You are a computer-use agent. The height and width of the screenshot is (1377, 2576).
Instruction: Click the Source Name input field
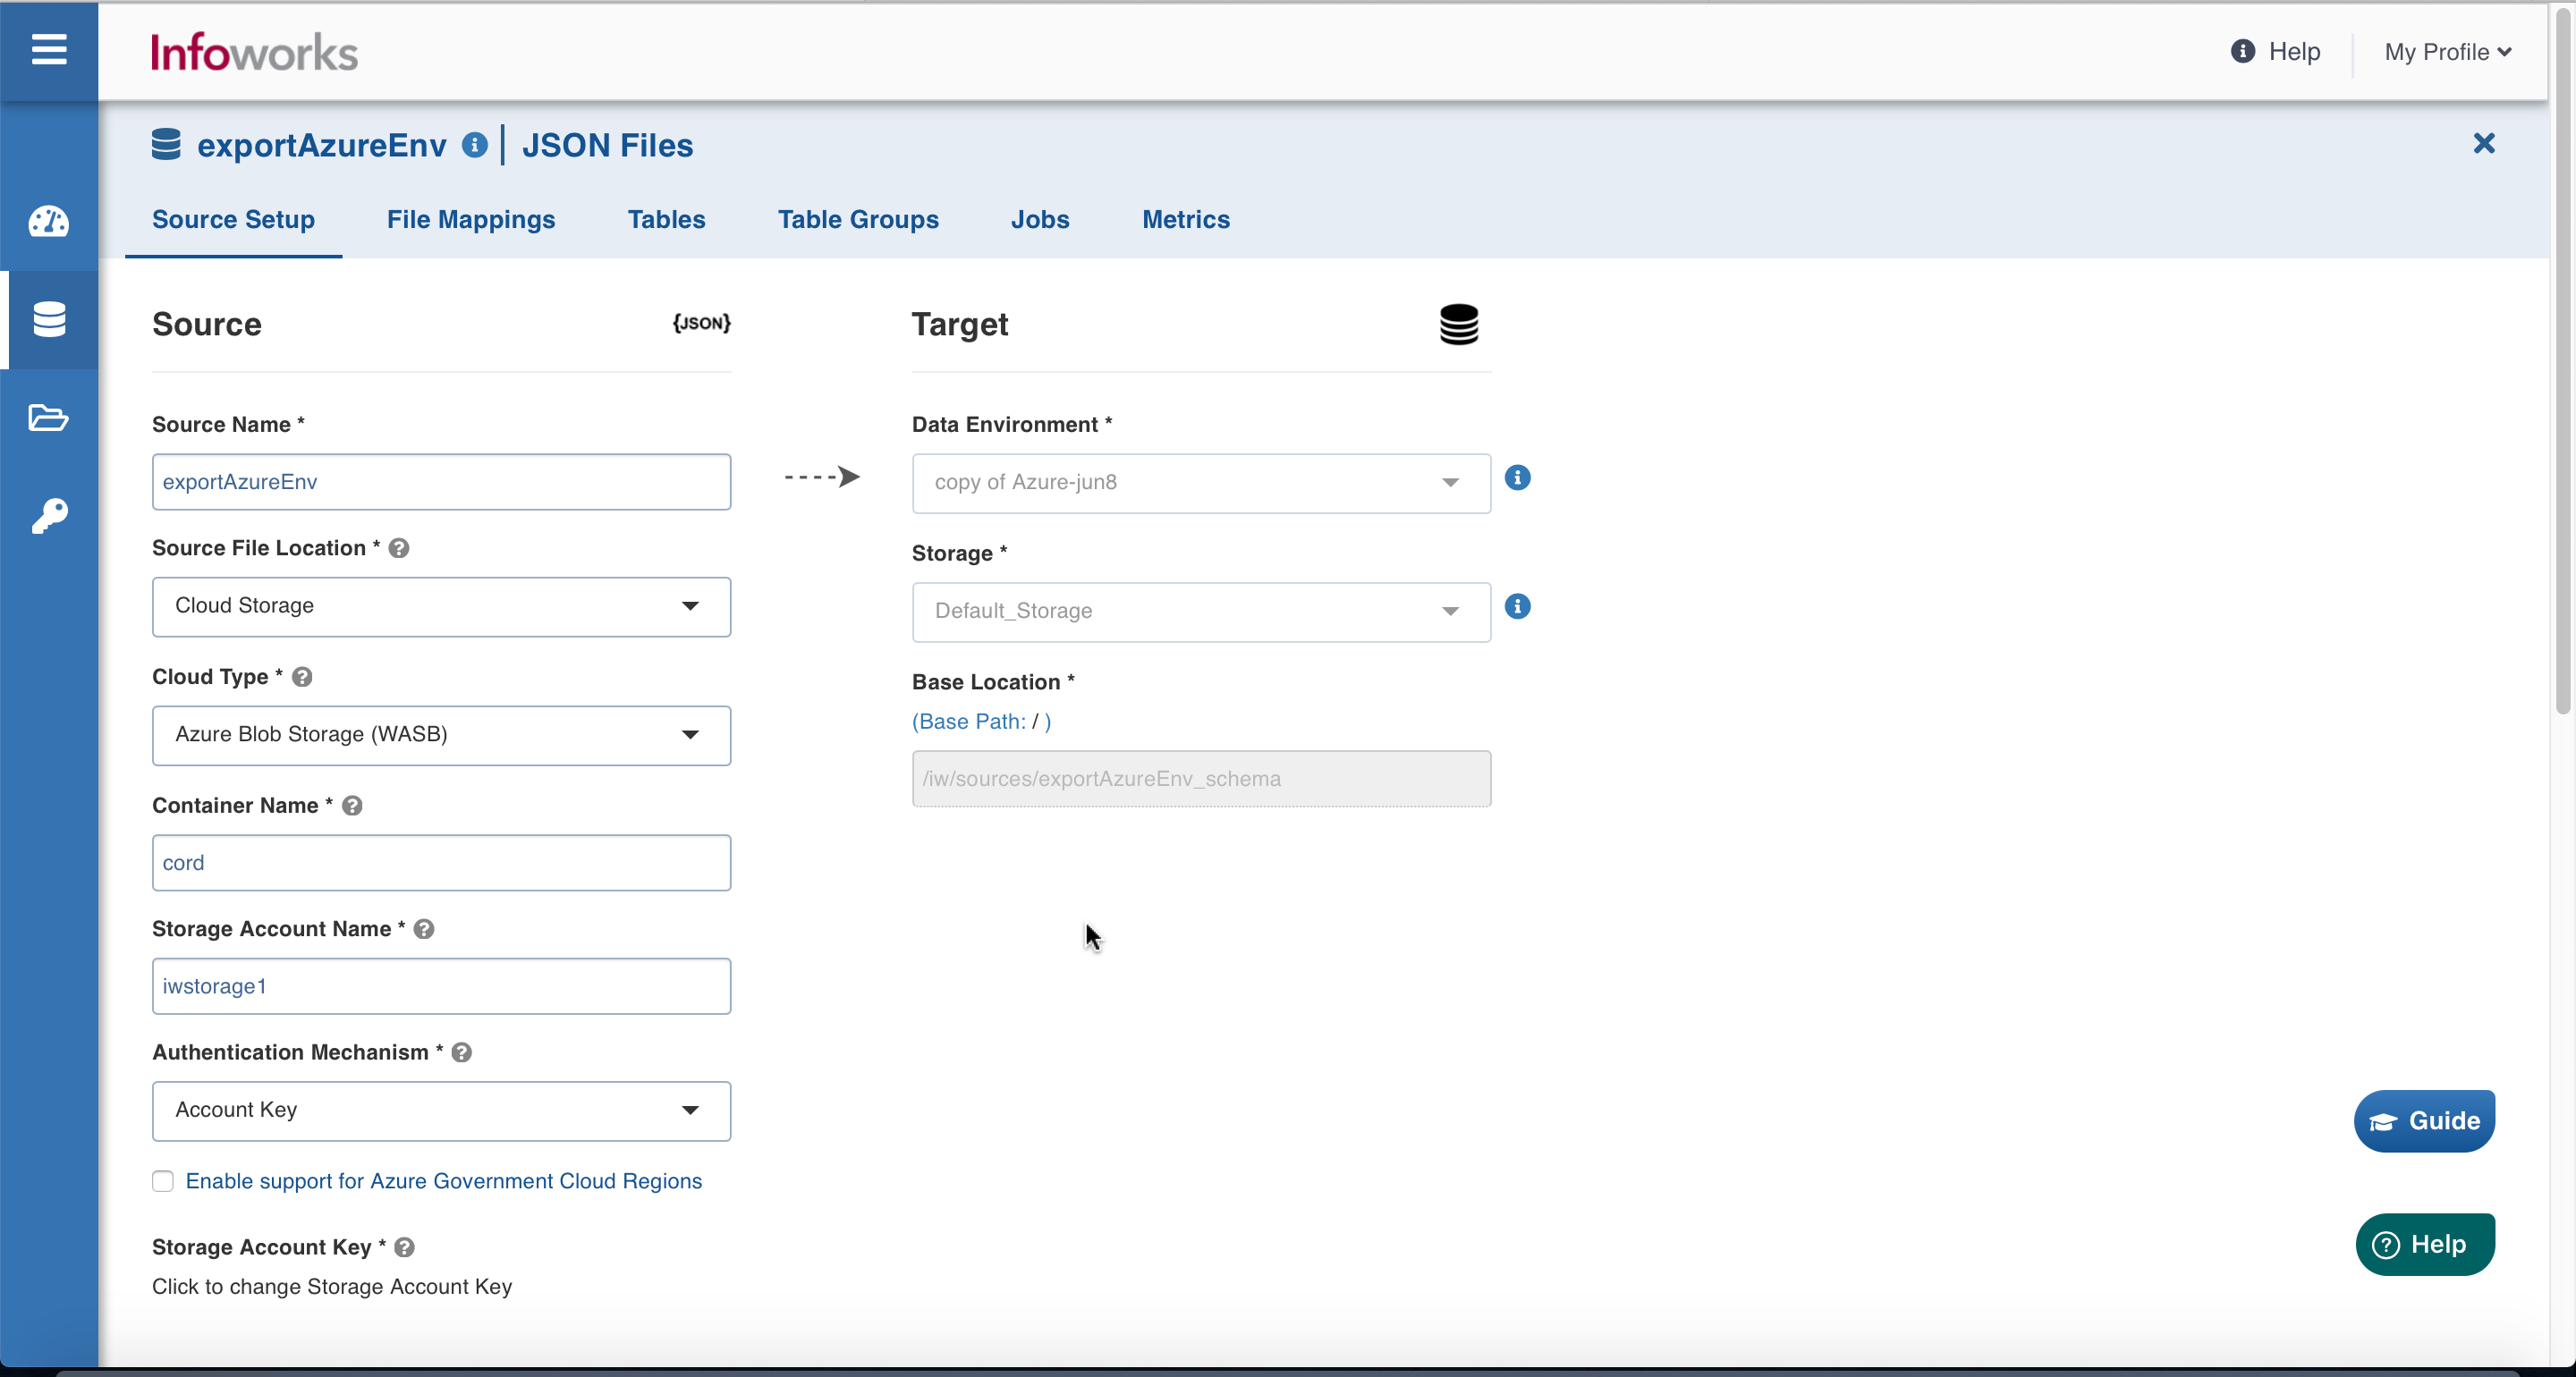tap(441, 482)
